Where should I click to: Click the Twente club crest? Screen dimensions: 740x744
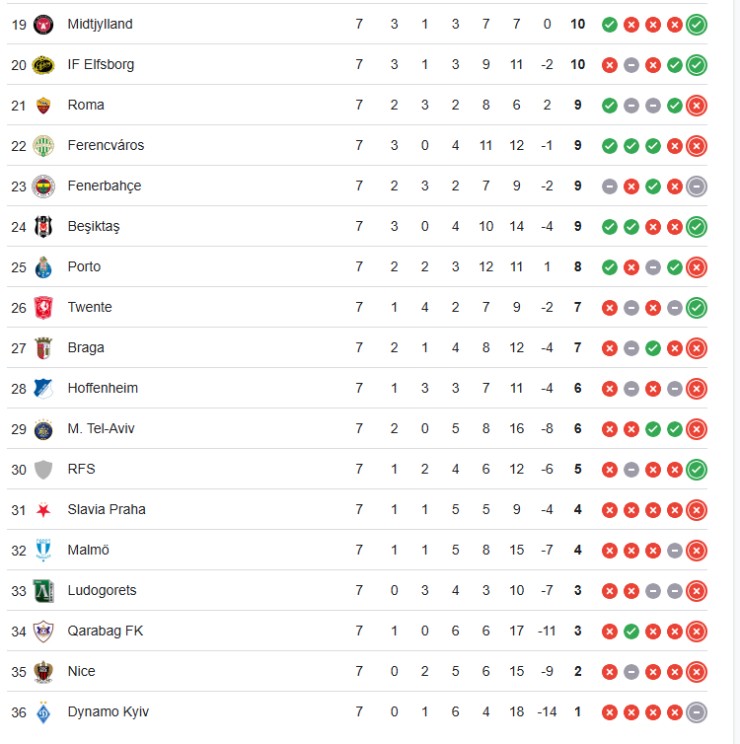(42, 308)
